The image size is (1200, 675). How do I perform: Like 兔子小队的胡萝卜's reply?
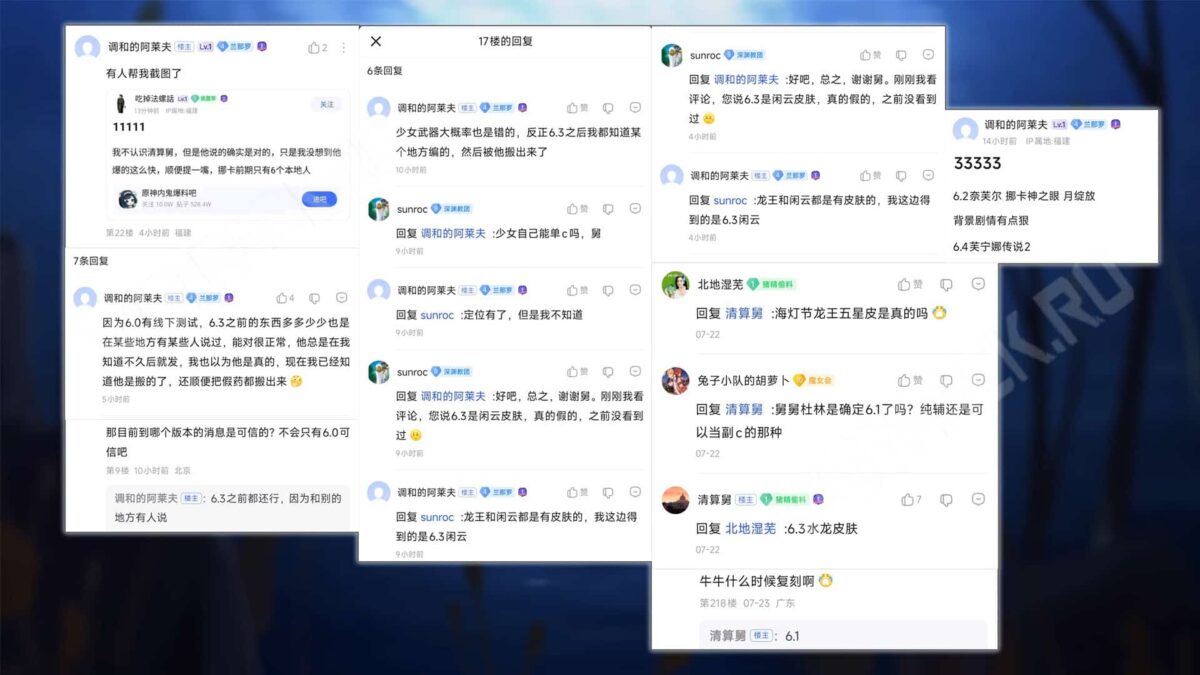click(x=910, y=380)
